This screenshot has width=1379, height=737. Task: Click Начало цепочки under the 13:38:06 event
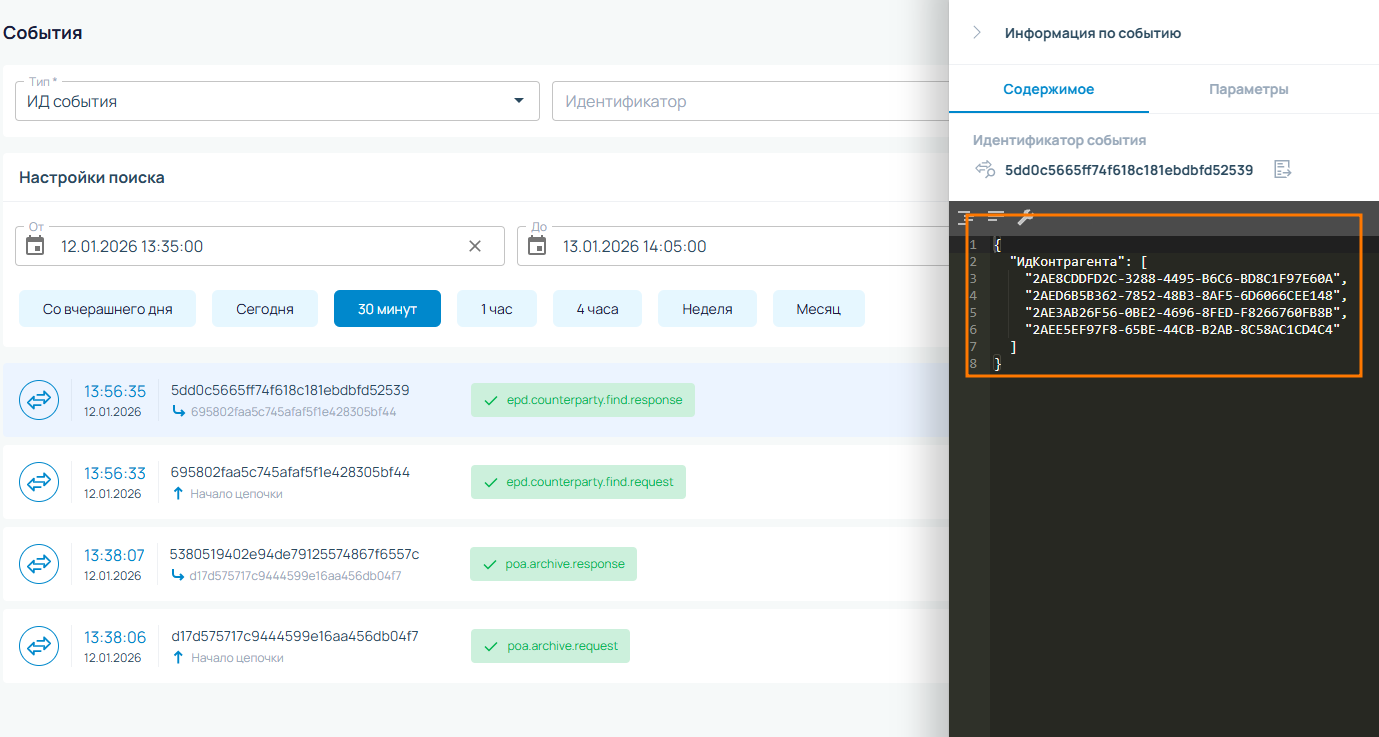tap(237, 658)
